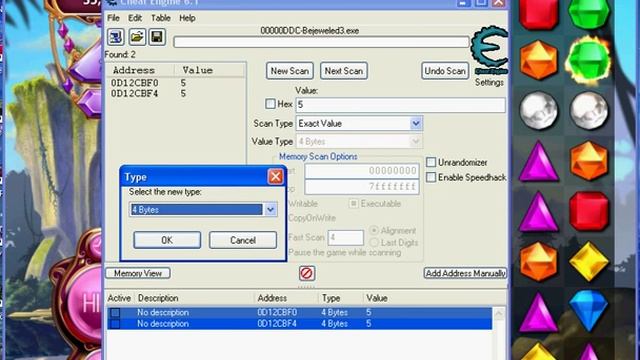Open the Help menu
The width and height of the screenshot is (640, 360).
(187, 18)
